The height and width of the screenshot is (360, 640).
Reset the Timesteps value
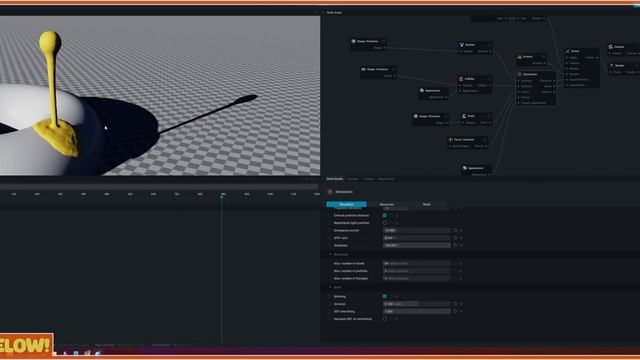[x=455, y=245]
